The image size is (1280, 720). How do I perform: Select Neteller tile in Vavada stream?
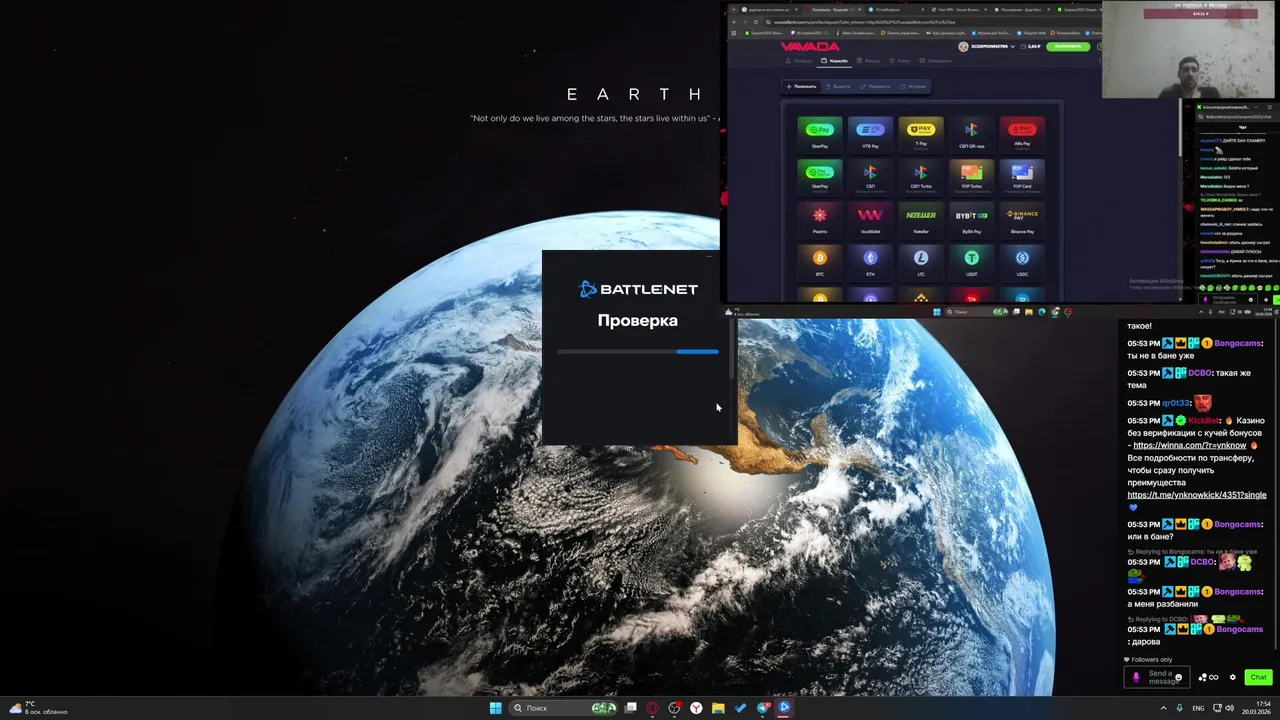tap(921, 219)
